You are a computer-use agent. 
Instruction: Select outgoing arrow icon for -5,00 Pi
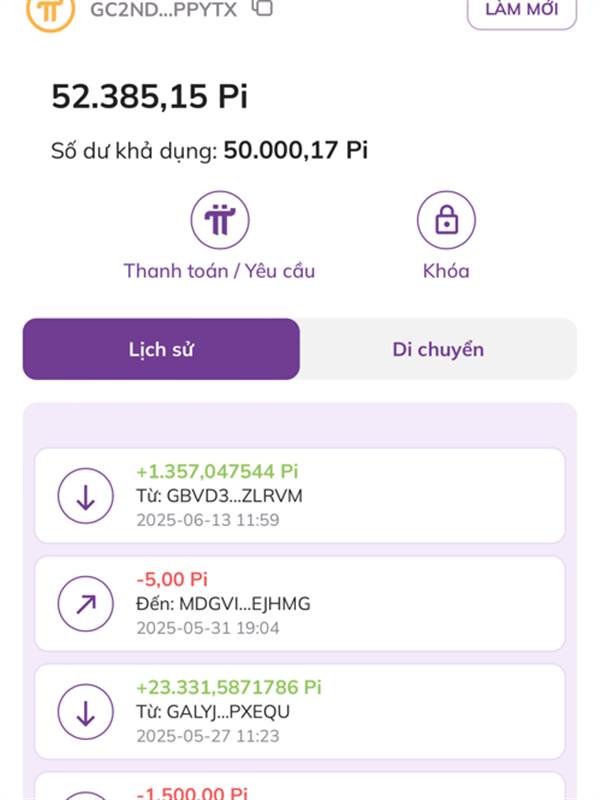pyautogui.click(x=85, y=604)
